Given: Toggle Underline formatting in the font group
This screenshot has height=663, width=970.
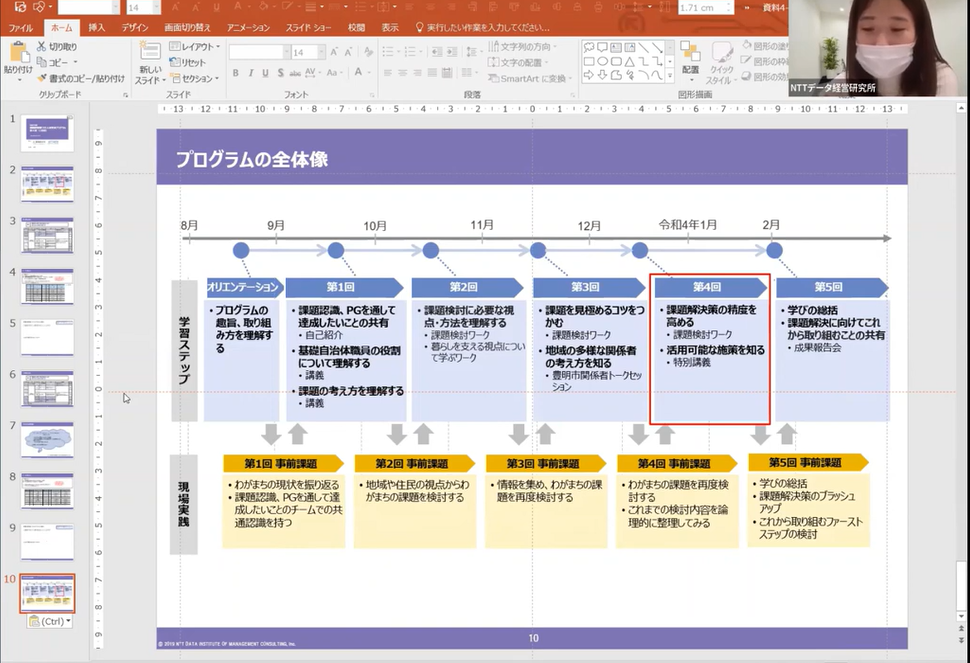Looking at the screenshot, I should (264, 73).
